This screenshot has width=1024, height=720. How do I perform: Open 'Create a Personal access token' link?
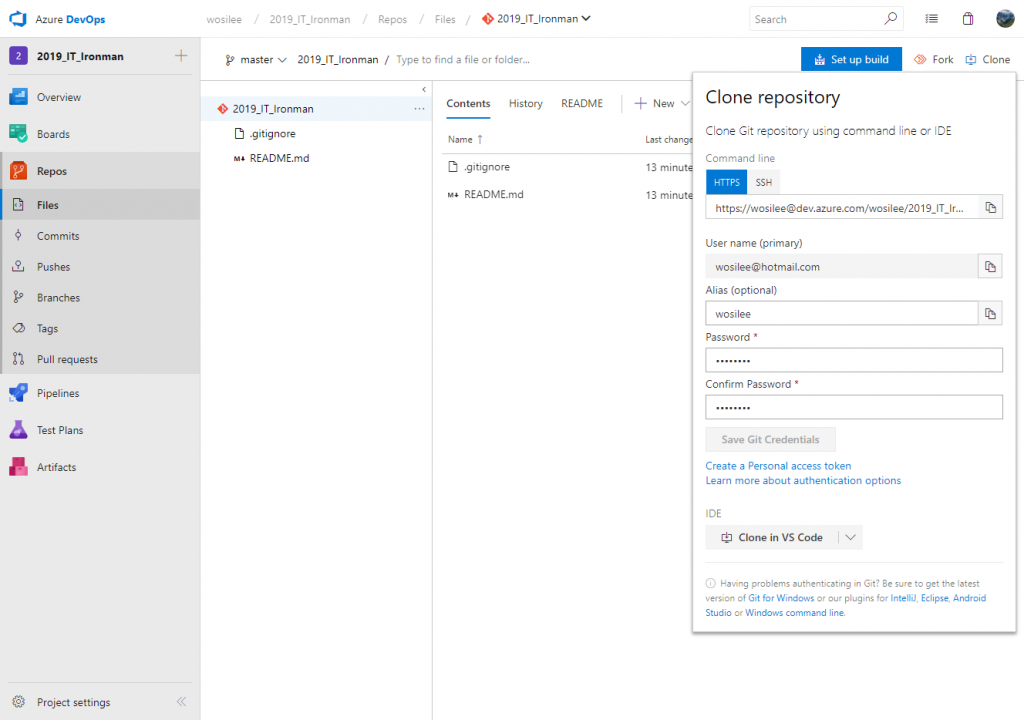tap(778, 466)
